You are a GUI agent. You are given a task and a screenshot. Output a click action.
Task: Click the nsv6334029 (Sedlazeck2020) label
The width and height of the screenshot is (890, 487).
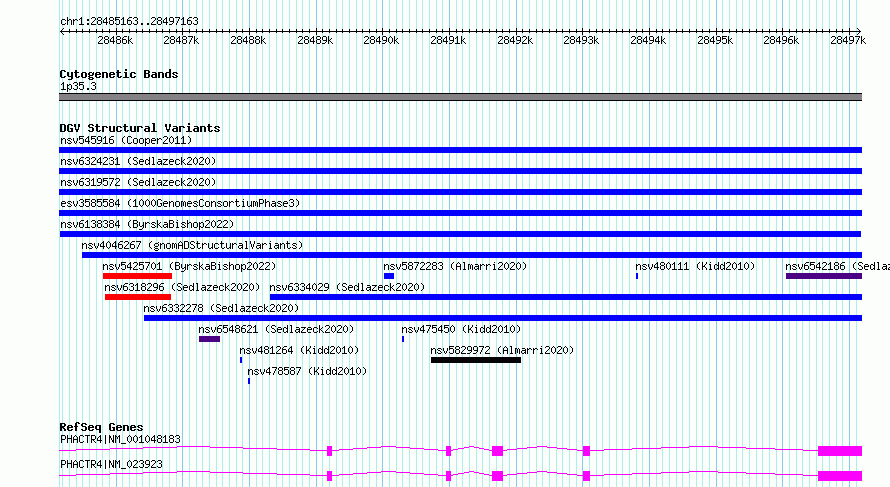coord(347,287)
